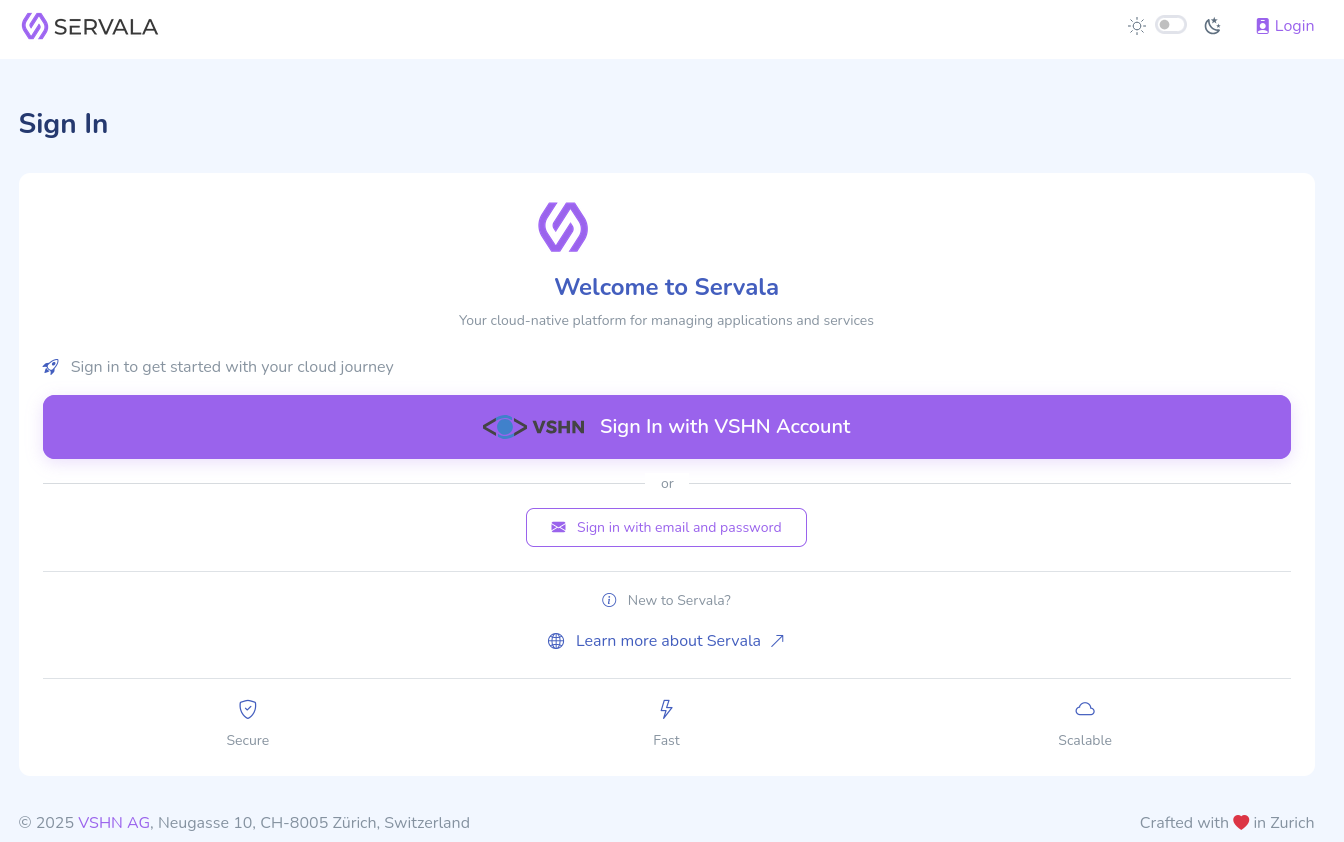
Task: Sign in with VSHN Account
Action: (x=667, y=427)
